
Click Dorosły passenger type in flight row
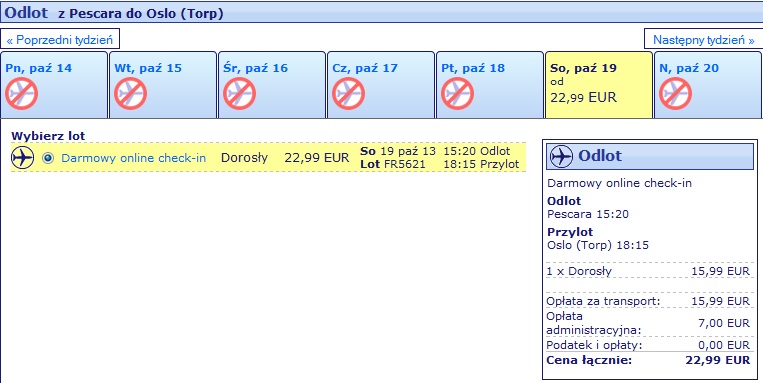(244, 158)
